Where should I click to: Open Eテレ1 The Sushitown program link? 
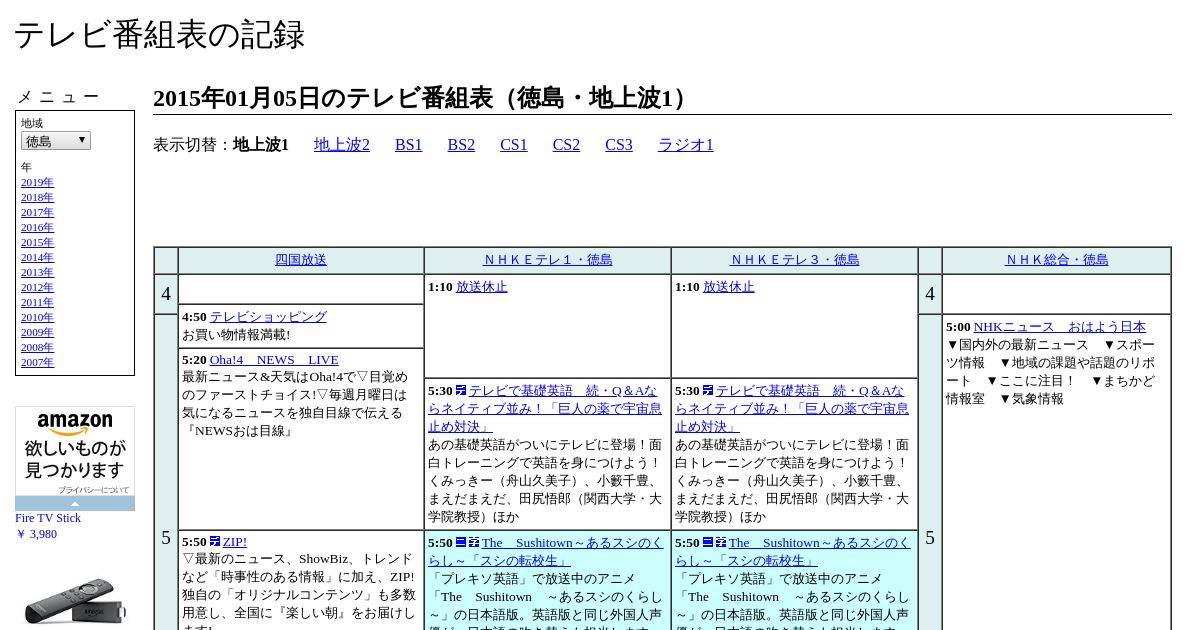click(546, 552)
